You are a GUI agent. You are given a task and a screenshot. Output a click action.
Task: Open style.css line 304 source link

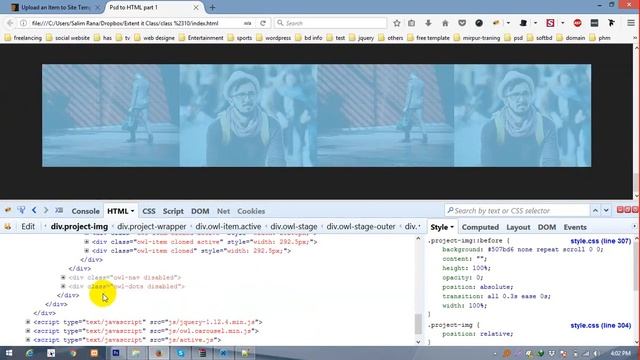600,325
